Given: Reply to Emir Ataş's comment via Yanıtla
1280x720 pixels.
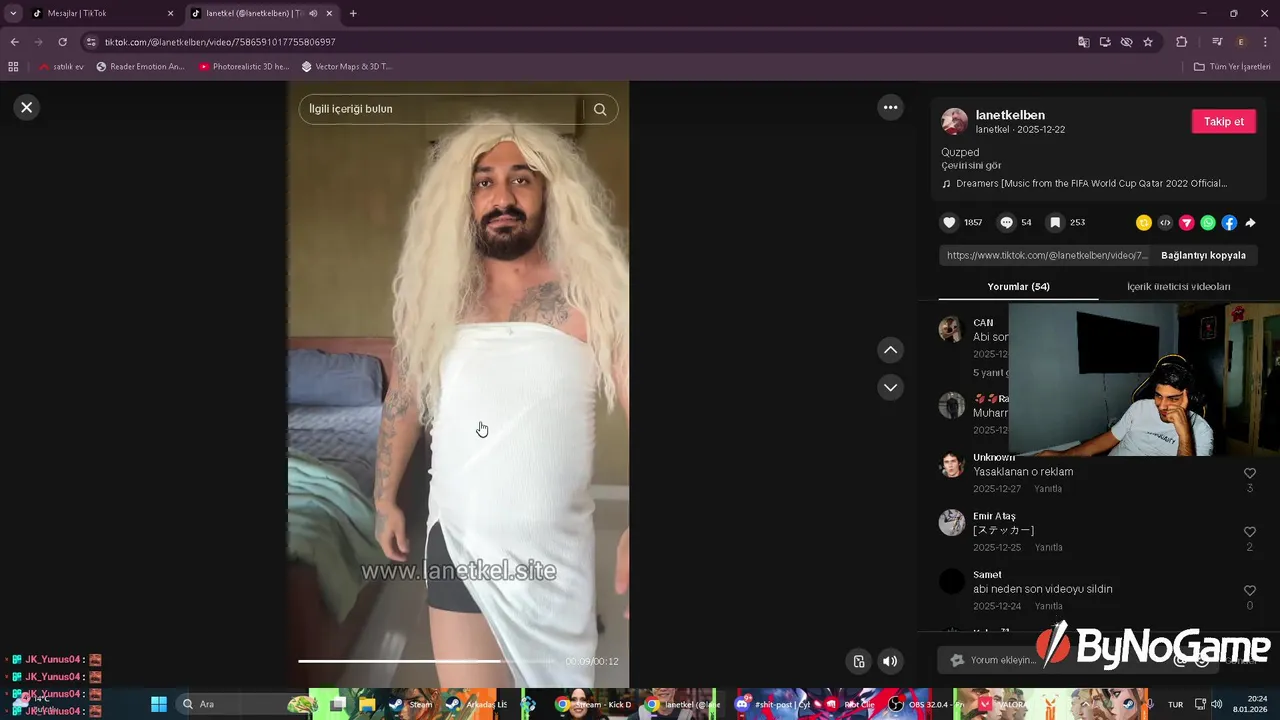Looking at the screenshot, I should tap(1048, 548).
